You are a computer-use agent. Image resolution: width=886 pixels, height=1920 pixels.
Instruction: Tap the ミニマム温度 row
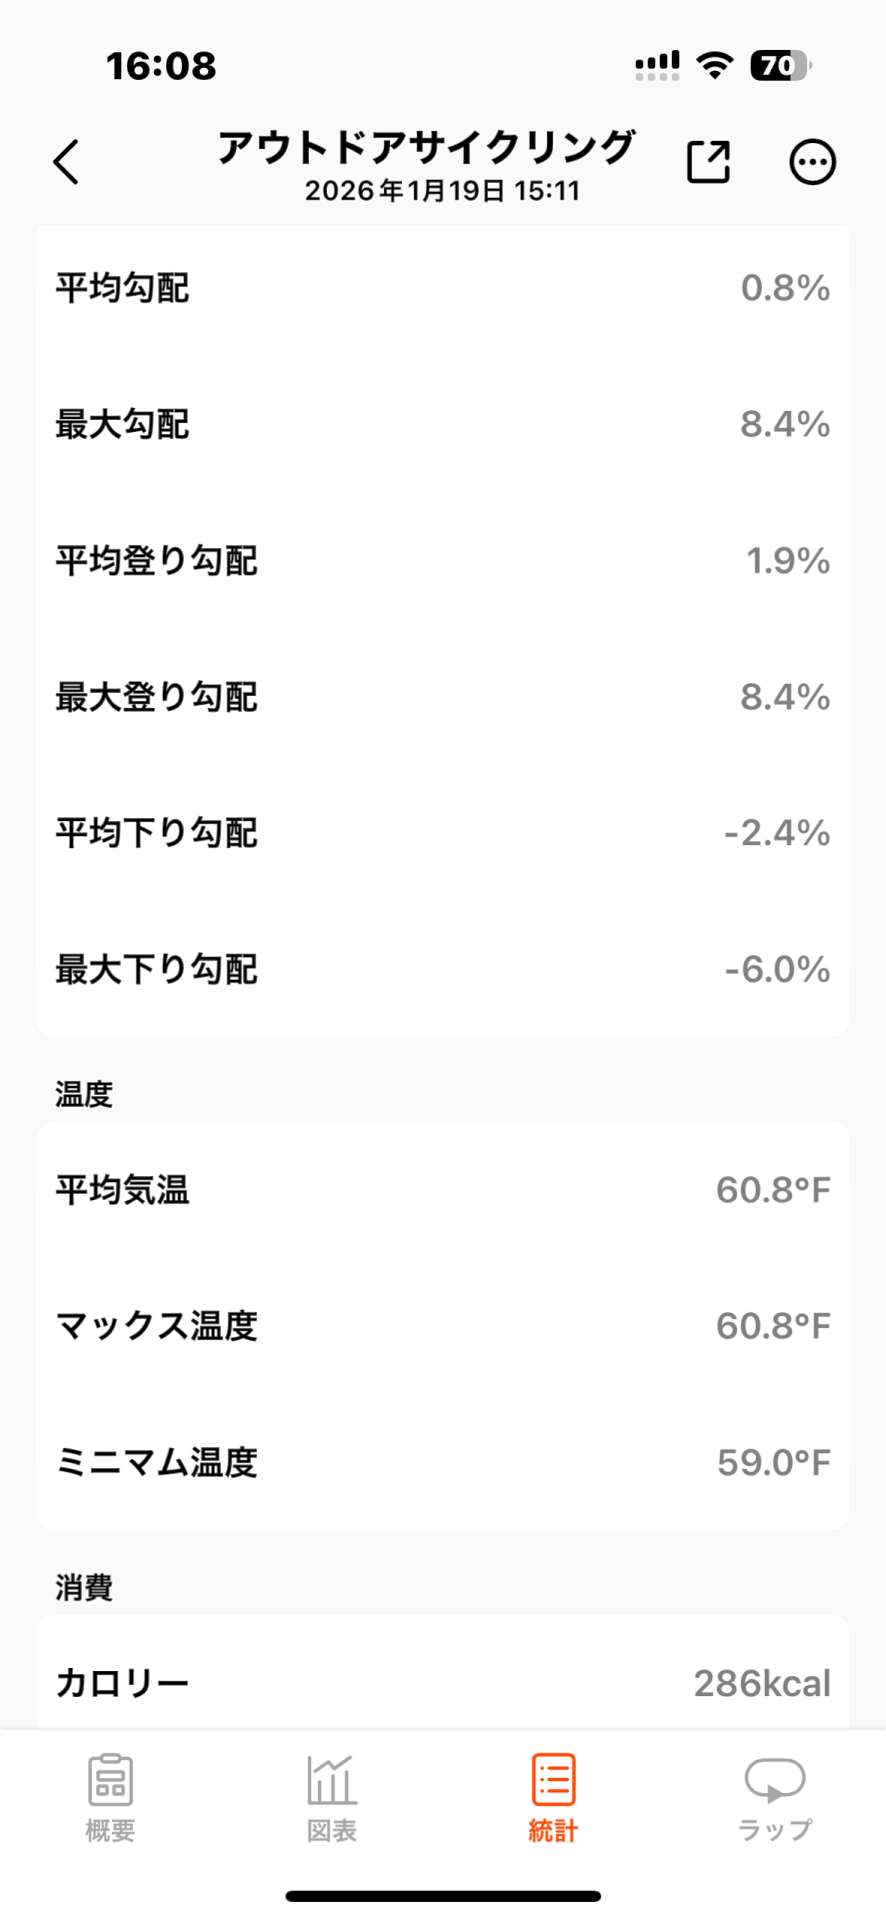[x=443, y=1462]
